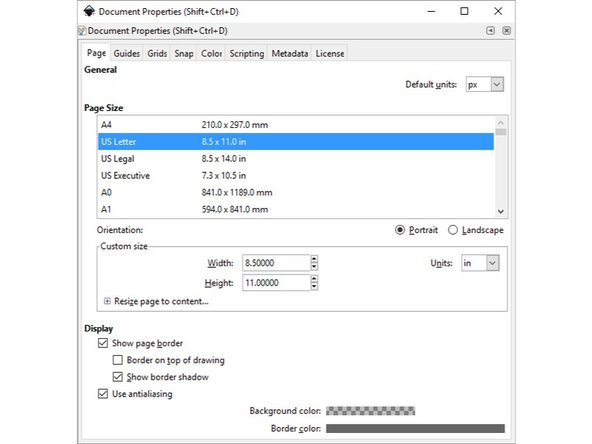
Task: Click the Height input field
Action: 276,282
